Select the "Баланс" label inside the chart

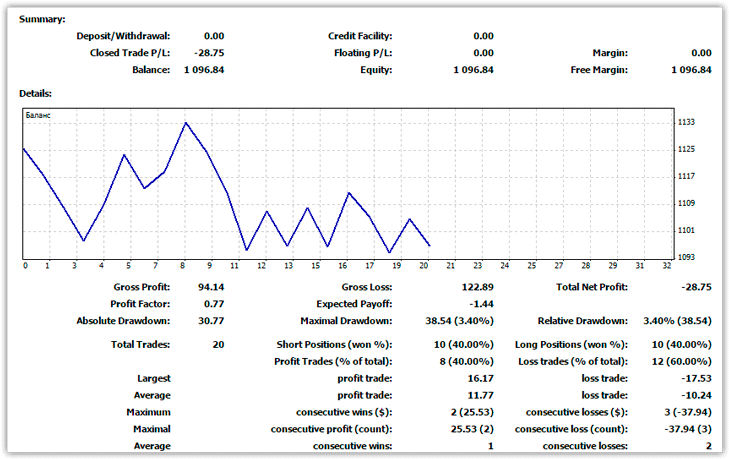coord(37,116)
